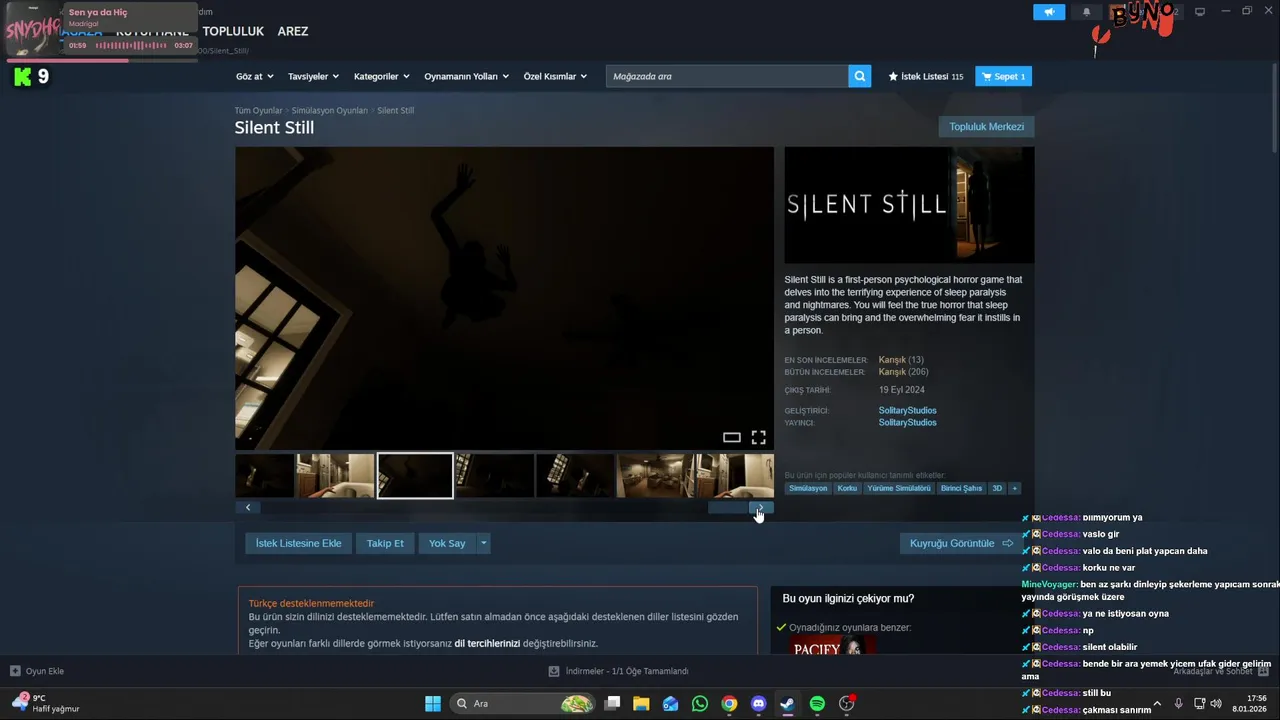Open Spotify from the taskbar
This screenshot has height=720, width=1280.
tap(817, 703)
